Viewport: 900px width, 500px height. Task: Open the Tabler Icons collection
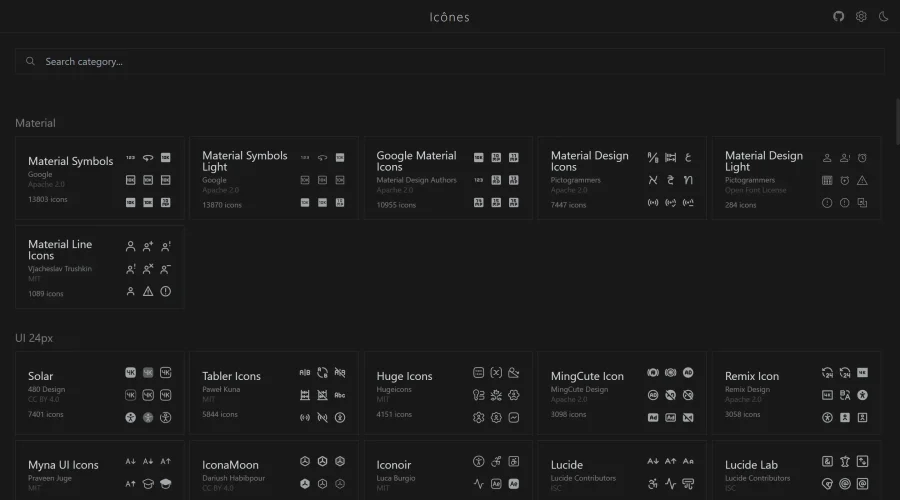click(x=274, y=393)
